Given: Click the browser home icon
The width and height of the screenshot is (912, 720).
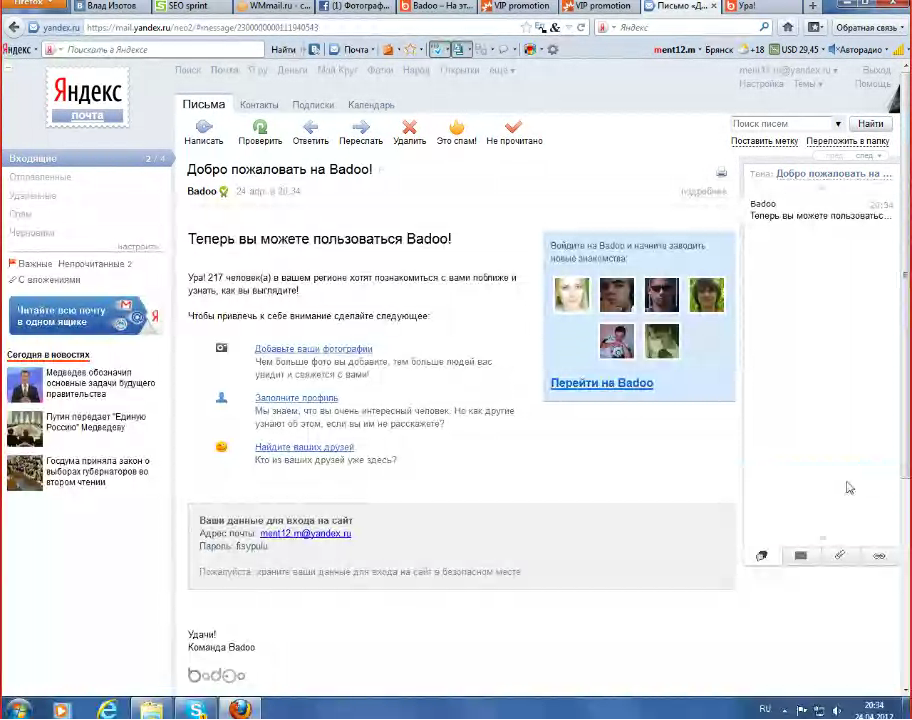Looking at the screenshot, I should (x=788, y=27).
